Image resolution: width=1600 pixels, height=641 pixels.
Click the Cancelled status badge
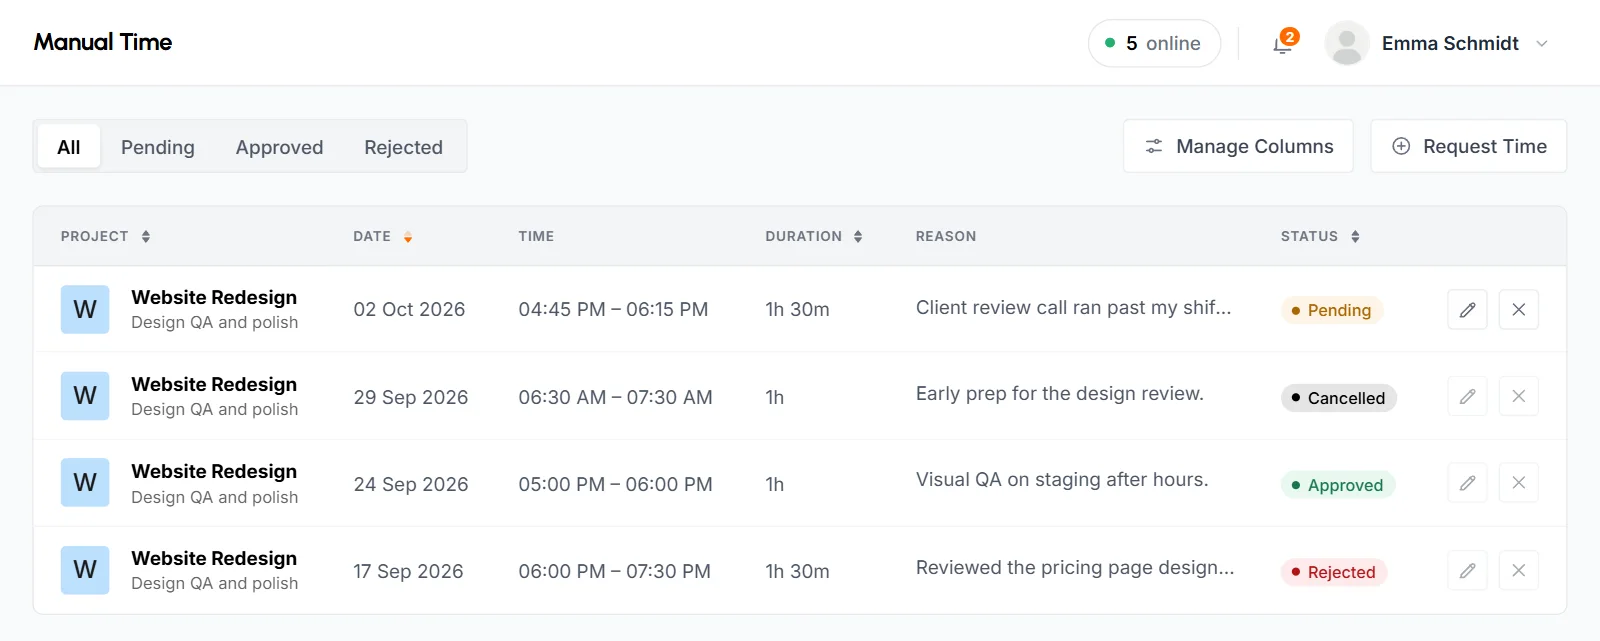[1338, 398]
